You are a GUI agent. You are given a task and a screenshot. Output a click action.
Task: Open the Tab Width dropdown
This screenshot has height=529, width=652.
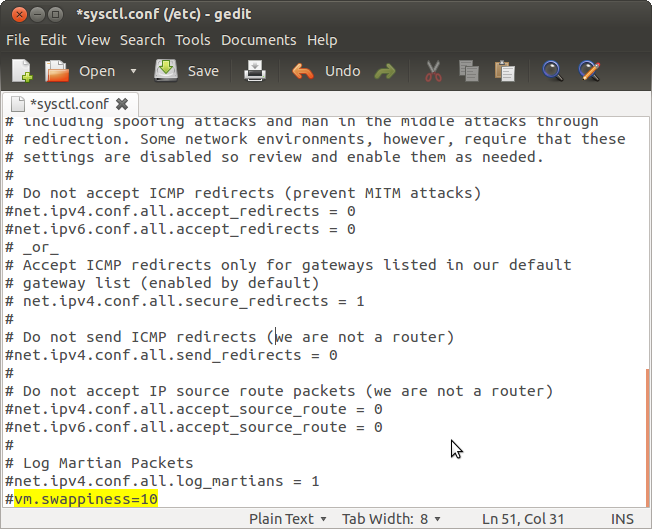click(x=392, y=518)
